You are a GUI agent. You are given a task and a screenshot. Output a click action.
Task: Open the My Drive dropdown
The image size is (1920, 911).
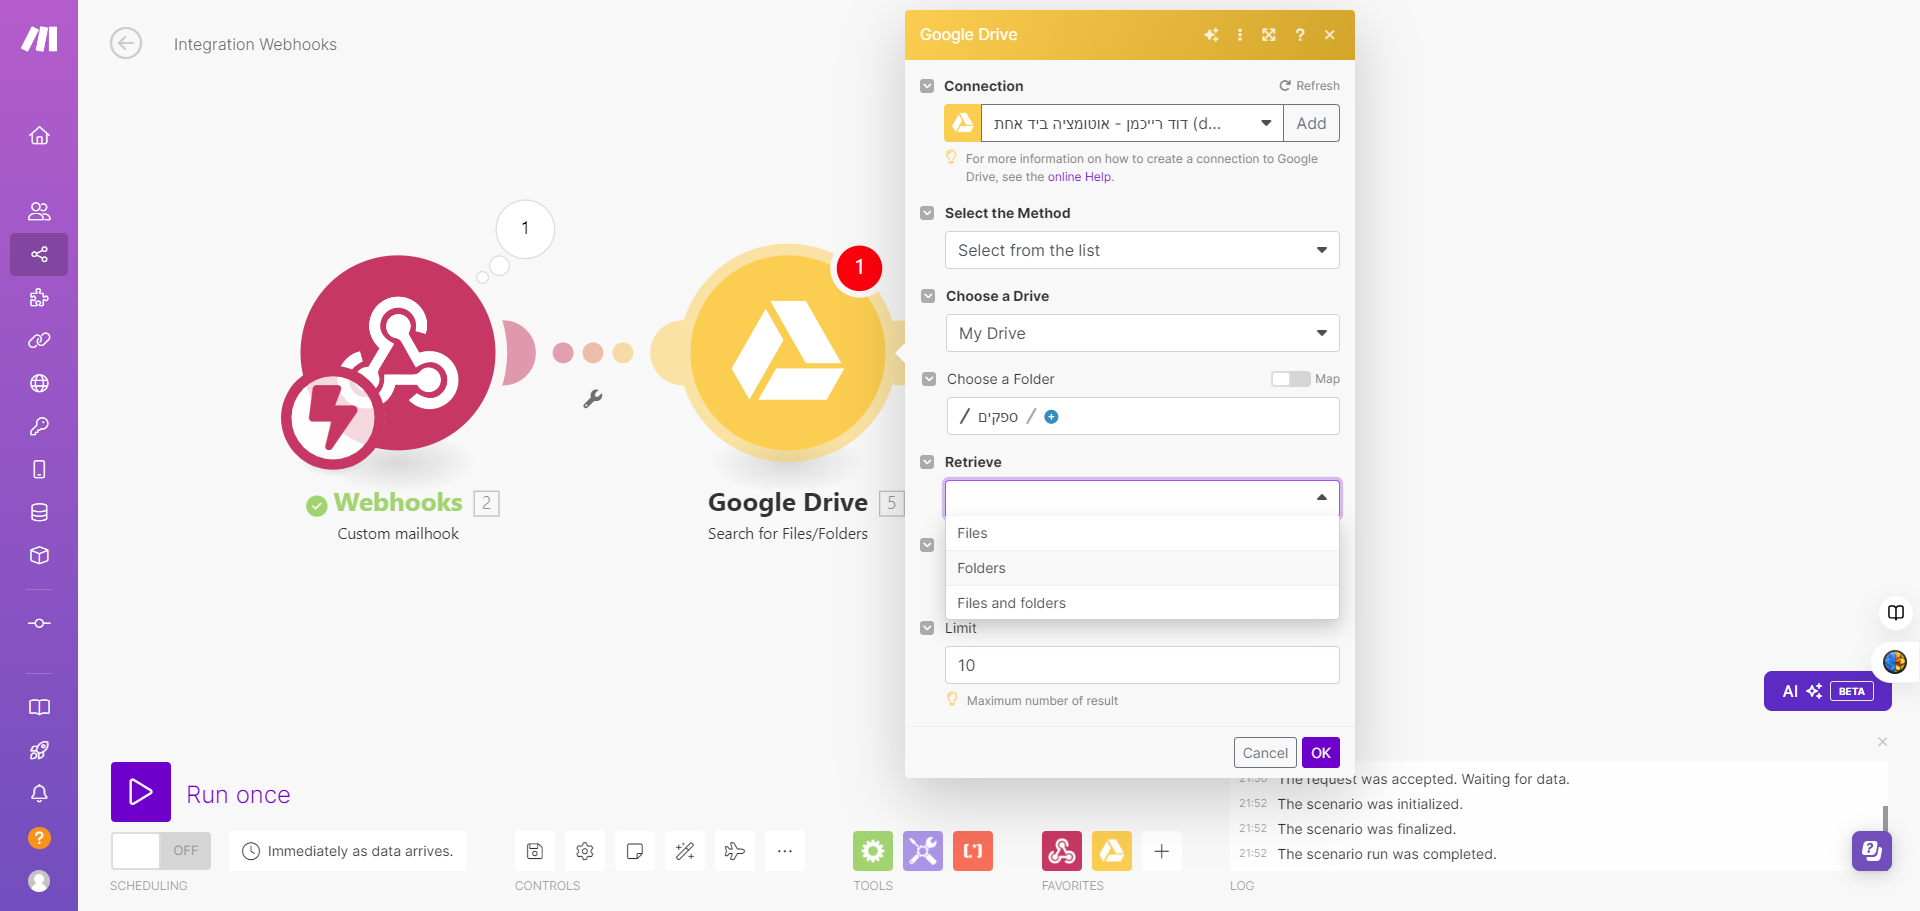click(x=1142, y=333)
